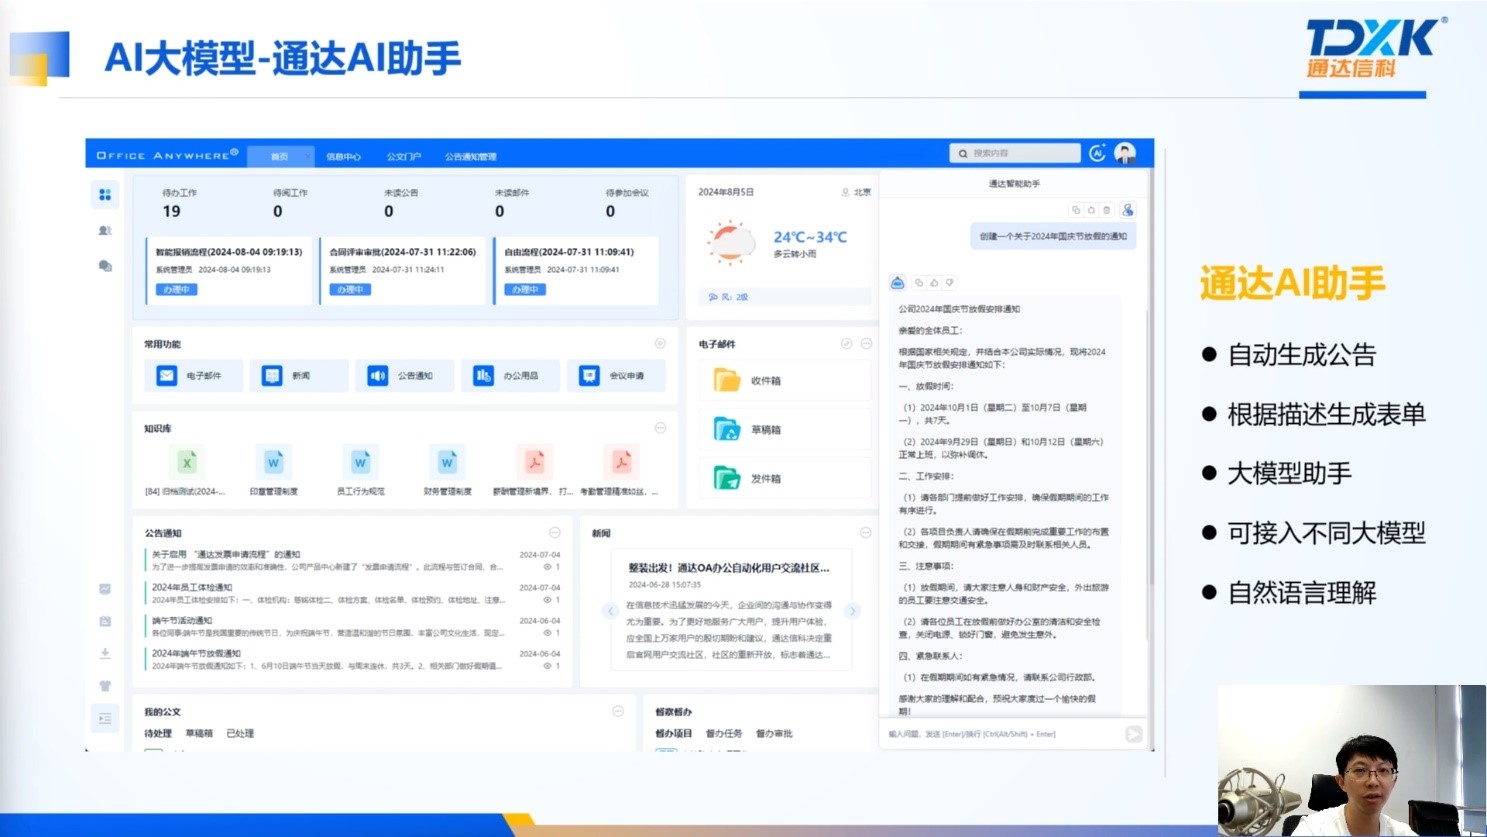
Task: Open the chat bubbles icon in left sidebar
Action: coord(105,266)
